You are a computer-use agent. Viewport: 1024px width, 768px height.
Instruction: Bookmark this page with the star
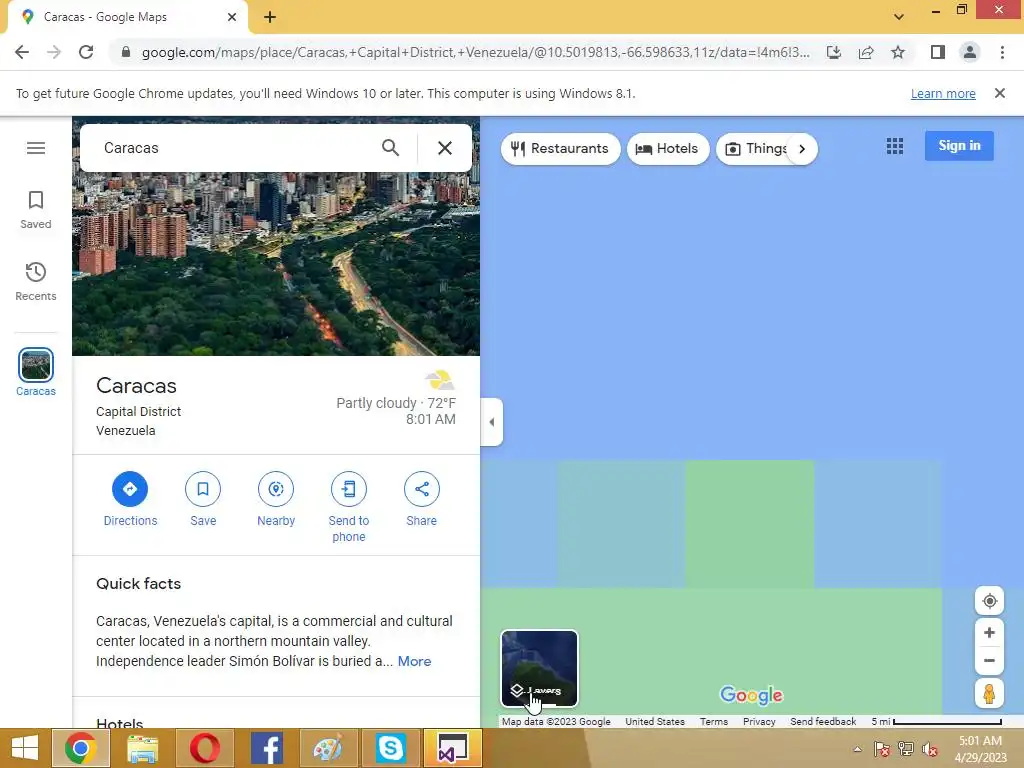898,52
